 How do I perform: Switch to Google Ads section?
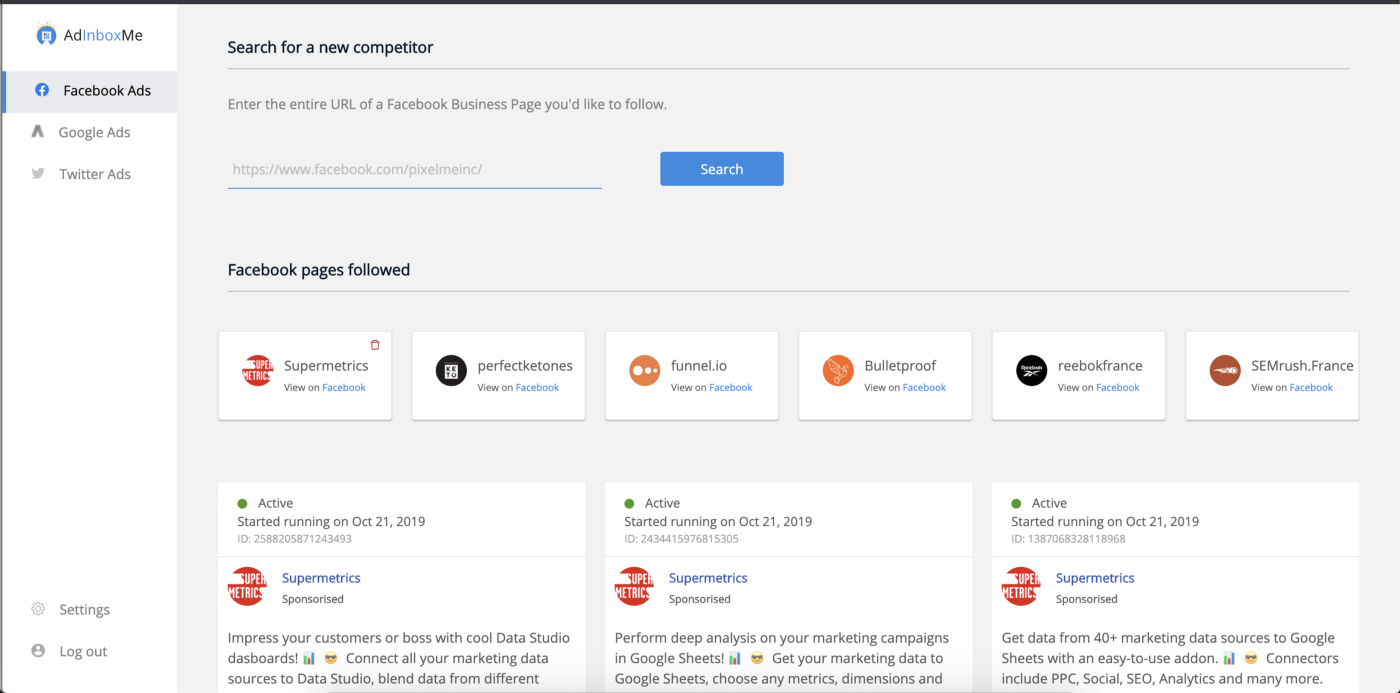point(90,132)
